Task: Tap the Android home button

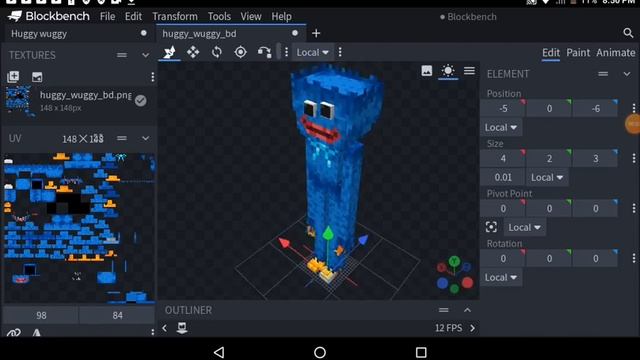Action: click(x=320, y=352)
